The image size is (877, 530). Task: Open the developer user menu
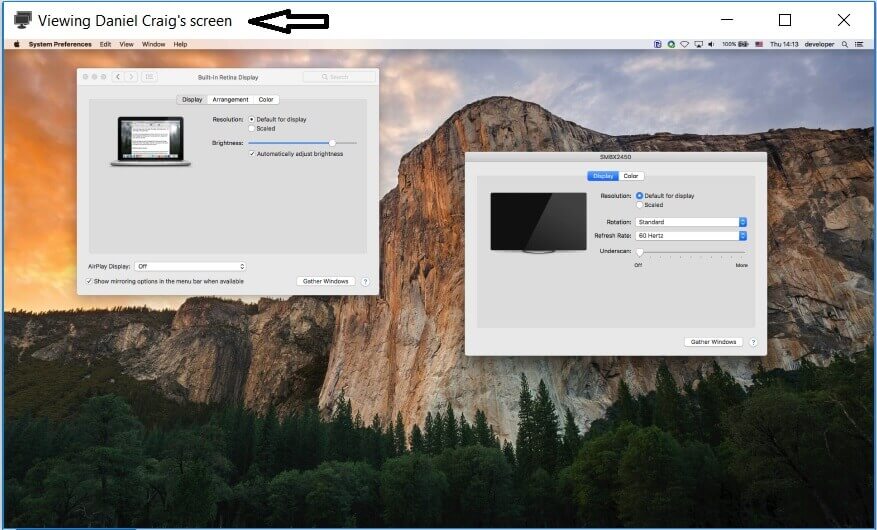click(819, 44)
